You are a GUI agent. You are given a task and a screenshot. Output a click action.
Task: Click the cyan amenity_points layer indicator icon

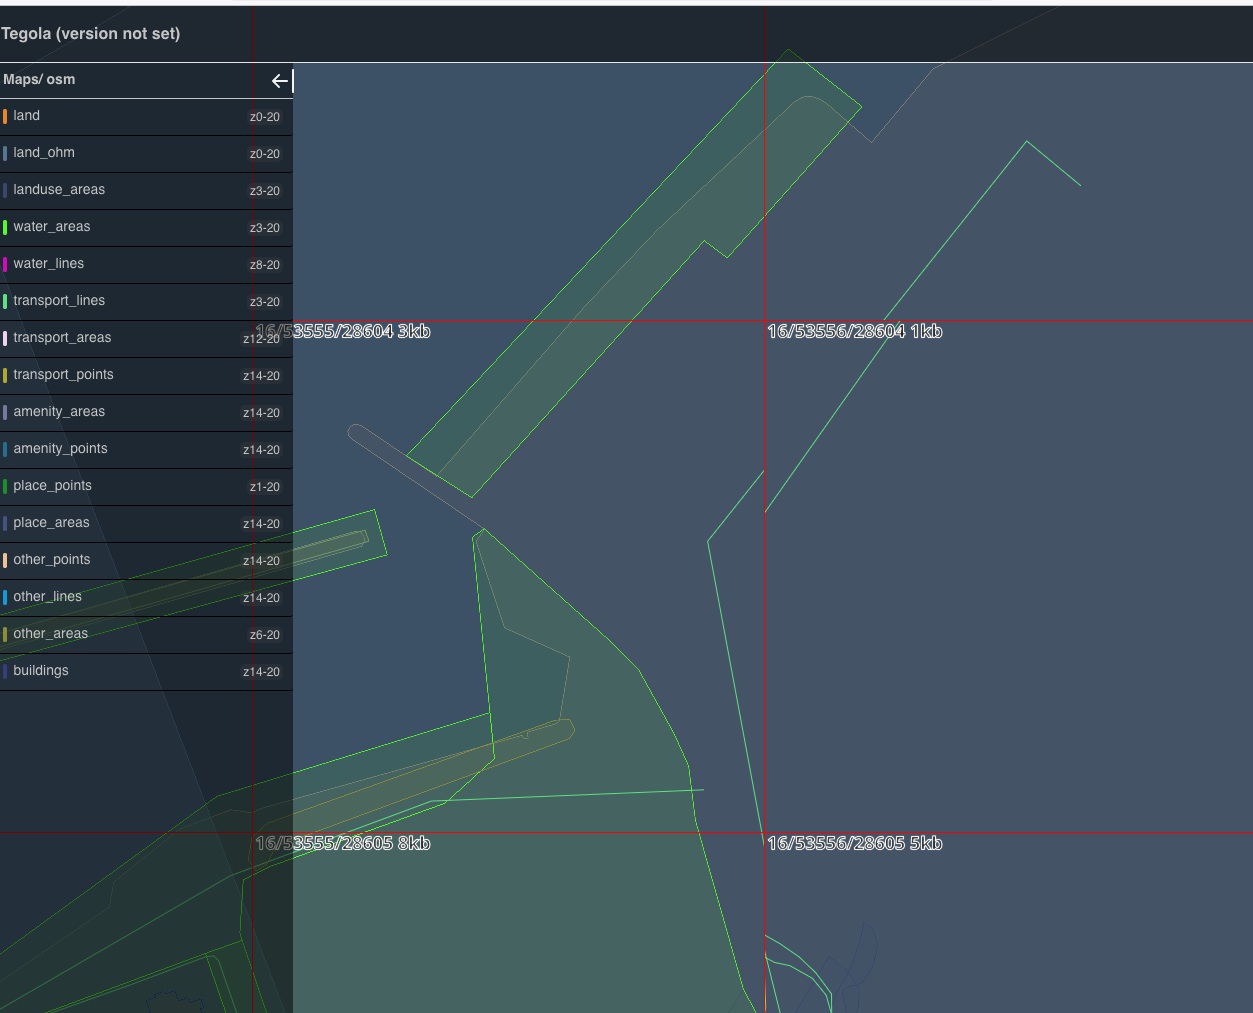click(x=6, y=449)
